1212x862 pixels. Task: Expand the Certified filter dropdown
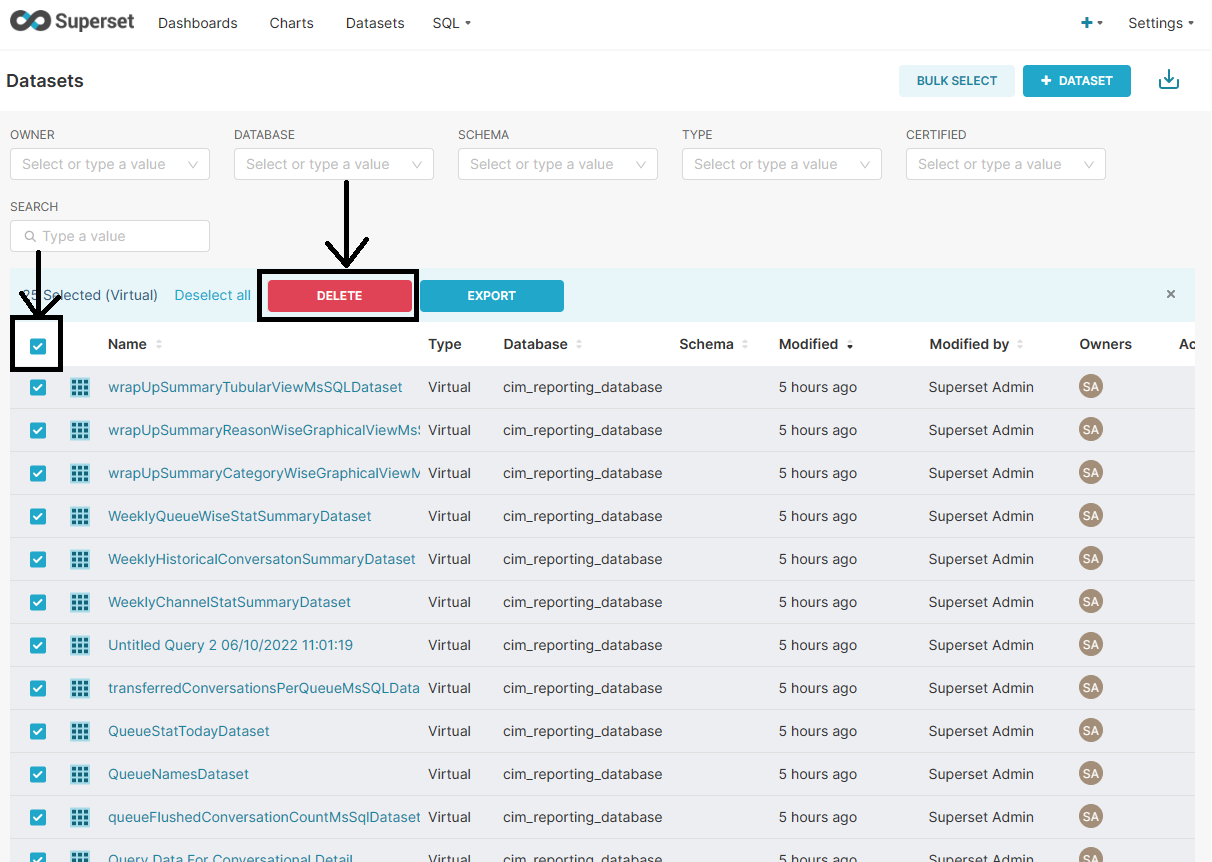(x=1006, y=165)
